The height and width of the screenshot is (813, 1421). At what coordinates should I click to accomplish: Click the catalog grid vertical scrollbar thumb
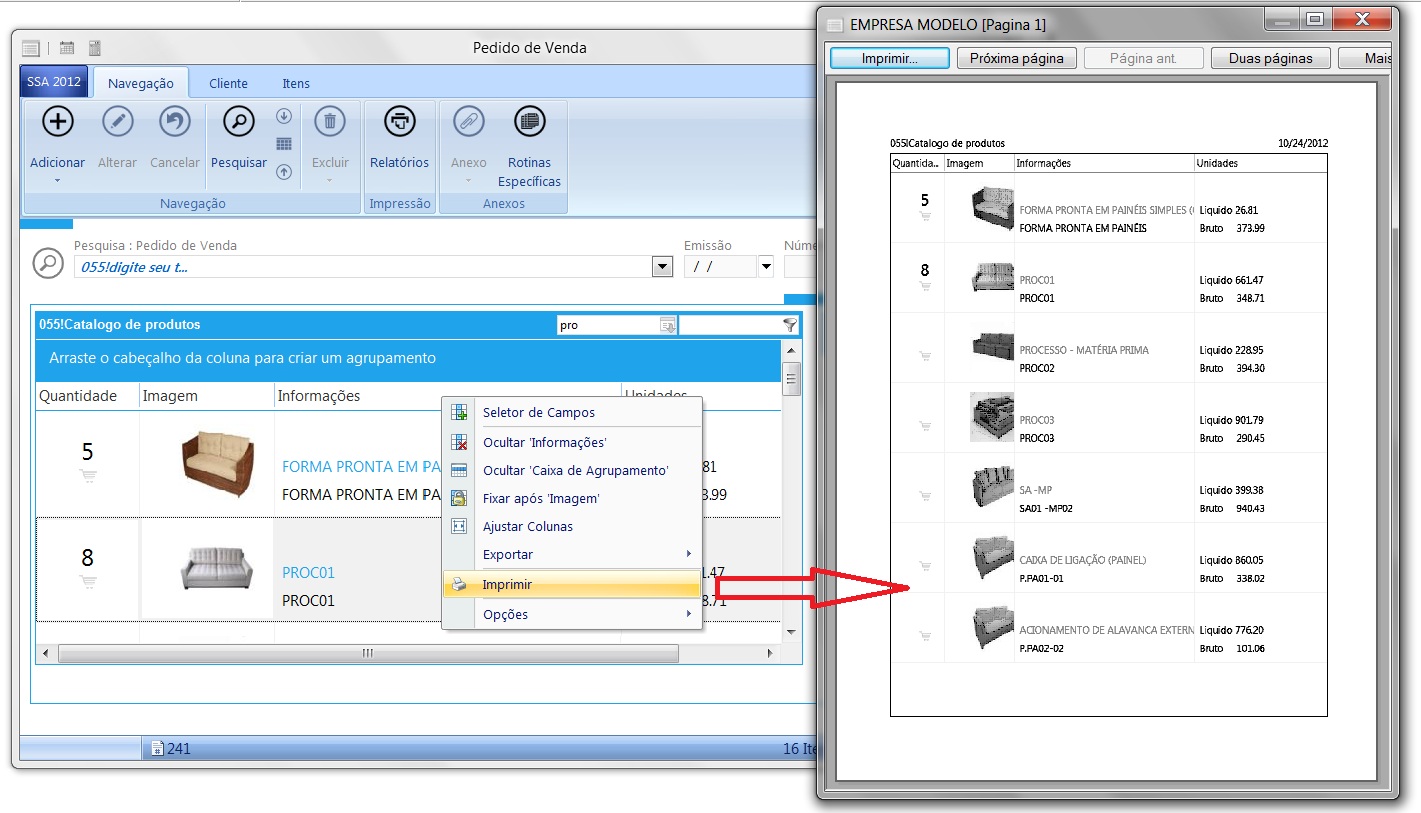pos(791,379)
